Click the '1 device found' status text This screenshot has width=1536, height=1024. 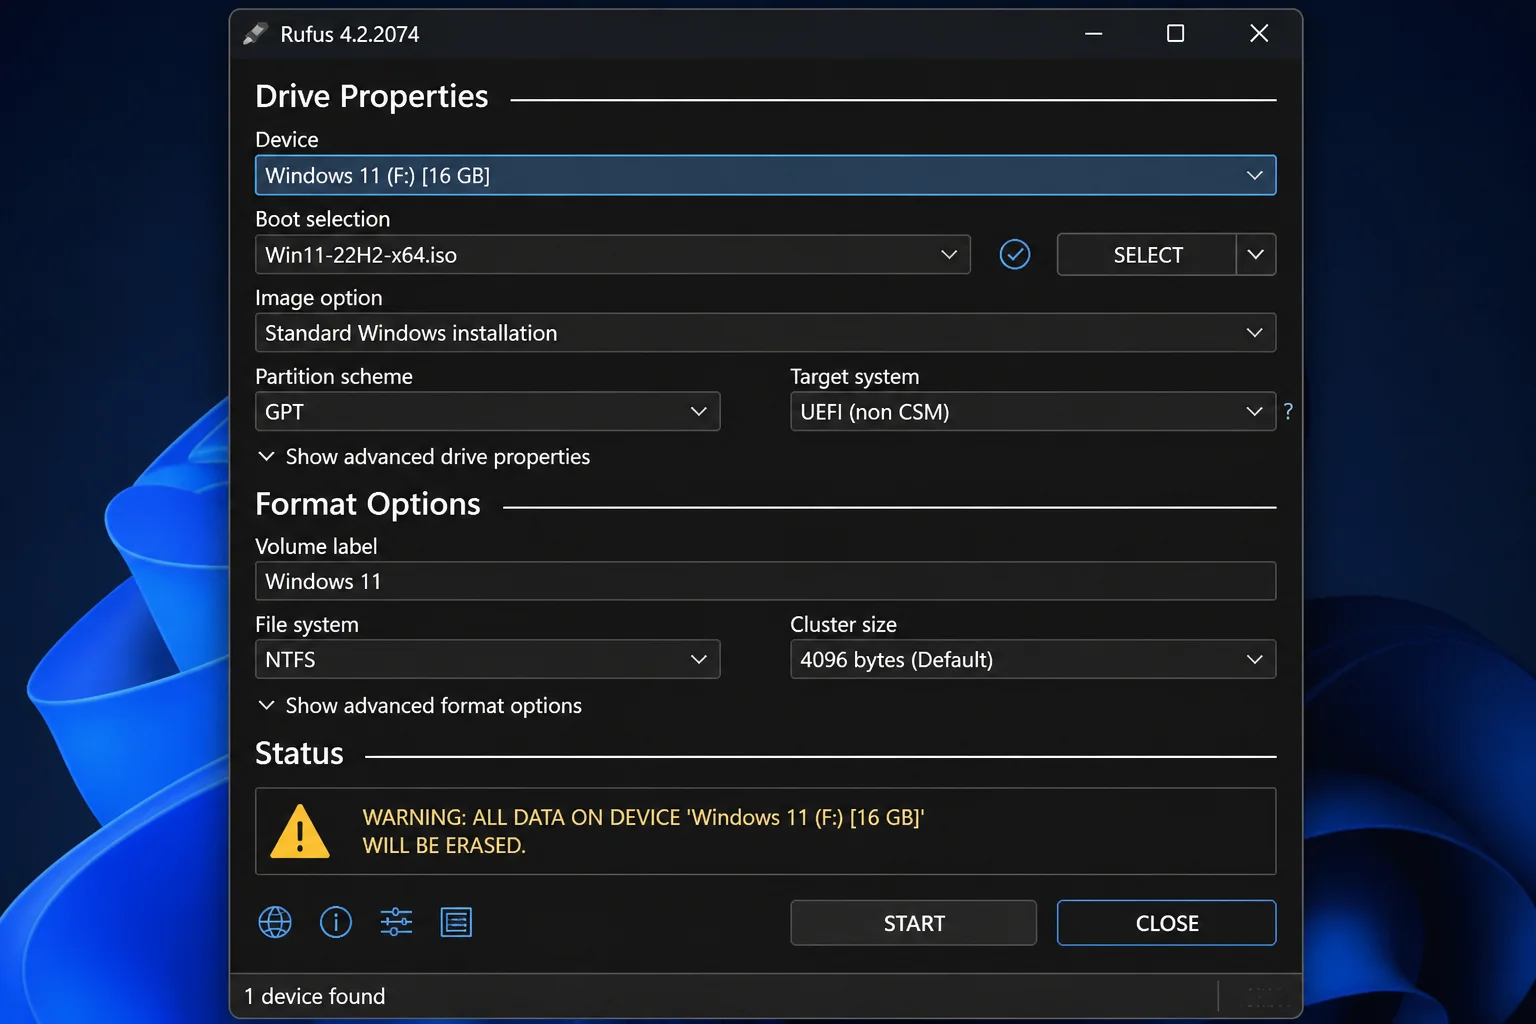point(315,996)
